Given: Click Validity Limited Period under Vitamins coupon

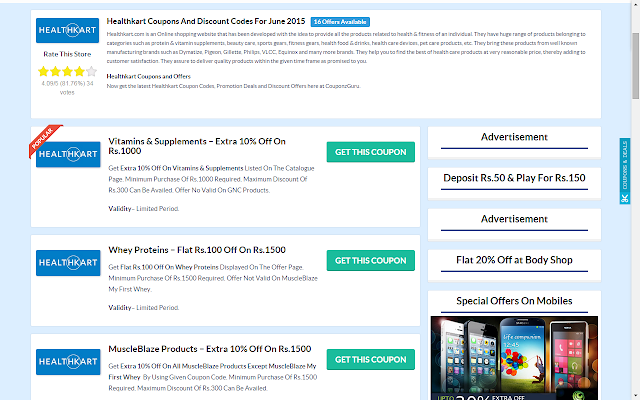Looking at the screenshot, I should coord(144,209).
